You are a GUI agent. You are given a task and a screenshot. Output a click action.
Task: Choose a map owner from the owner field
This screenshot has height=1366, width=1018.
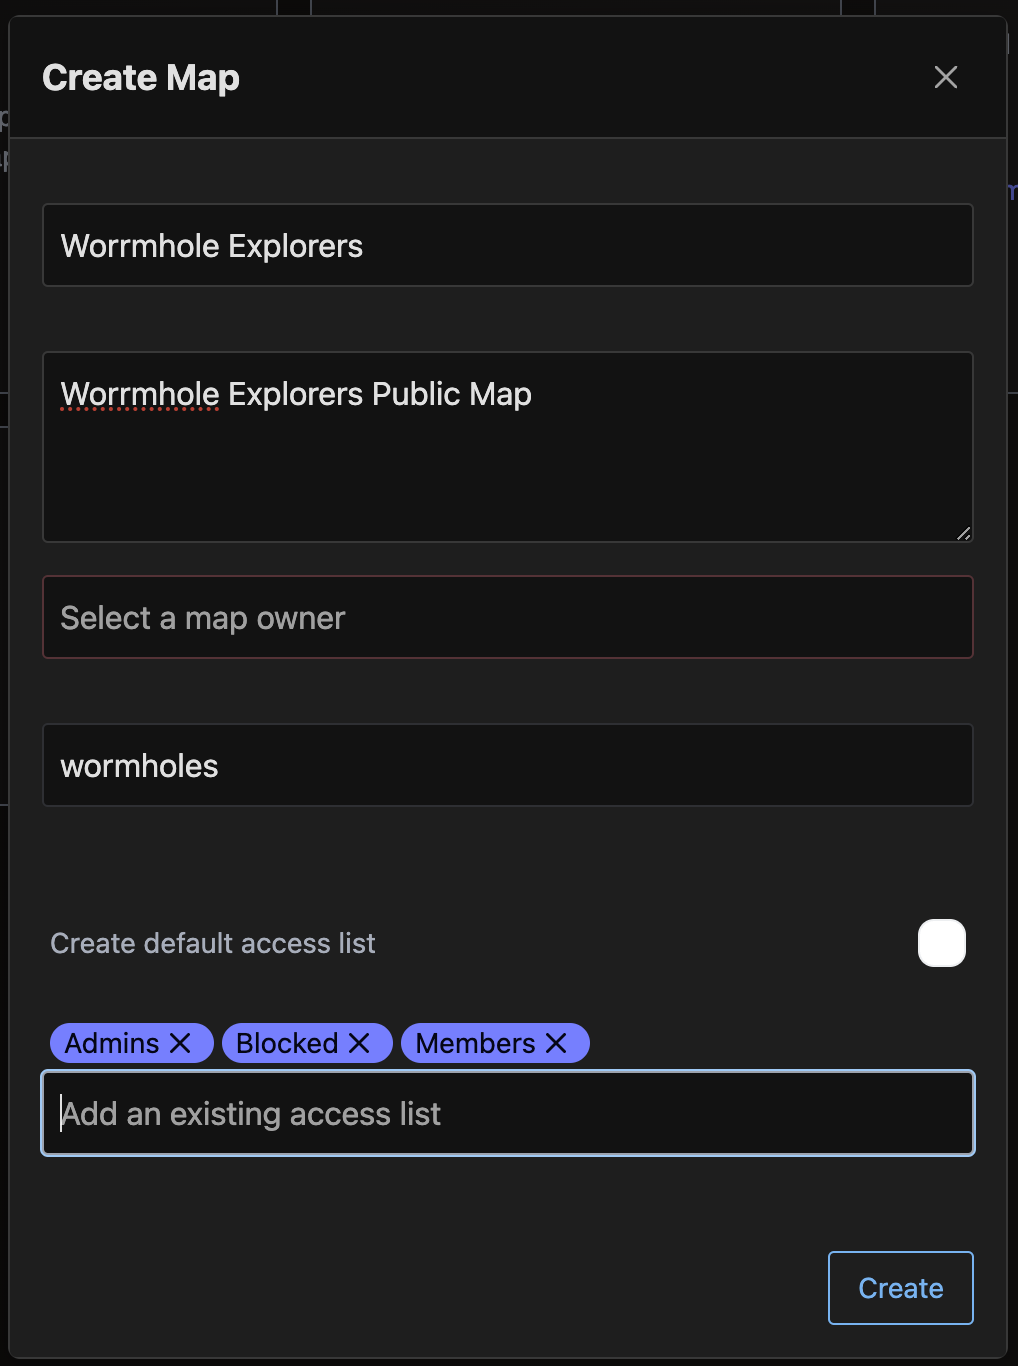pos(508,617)
